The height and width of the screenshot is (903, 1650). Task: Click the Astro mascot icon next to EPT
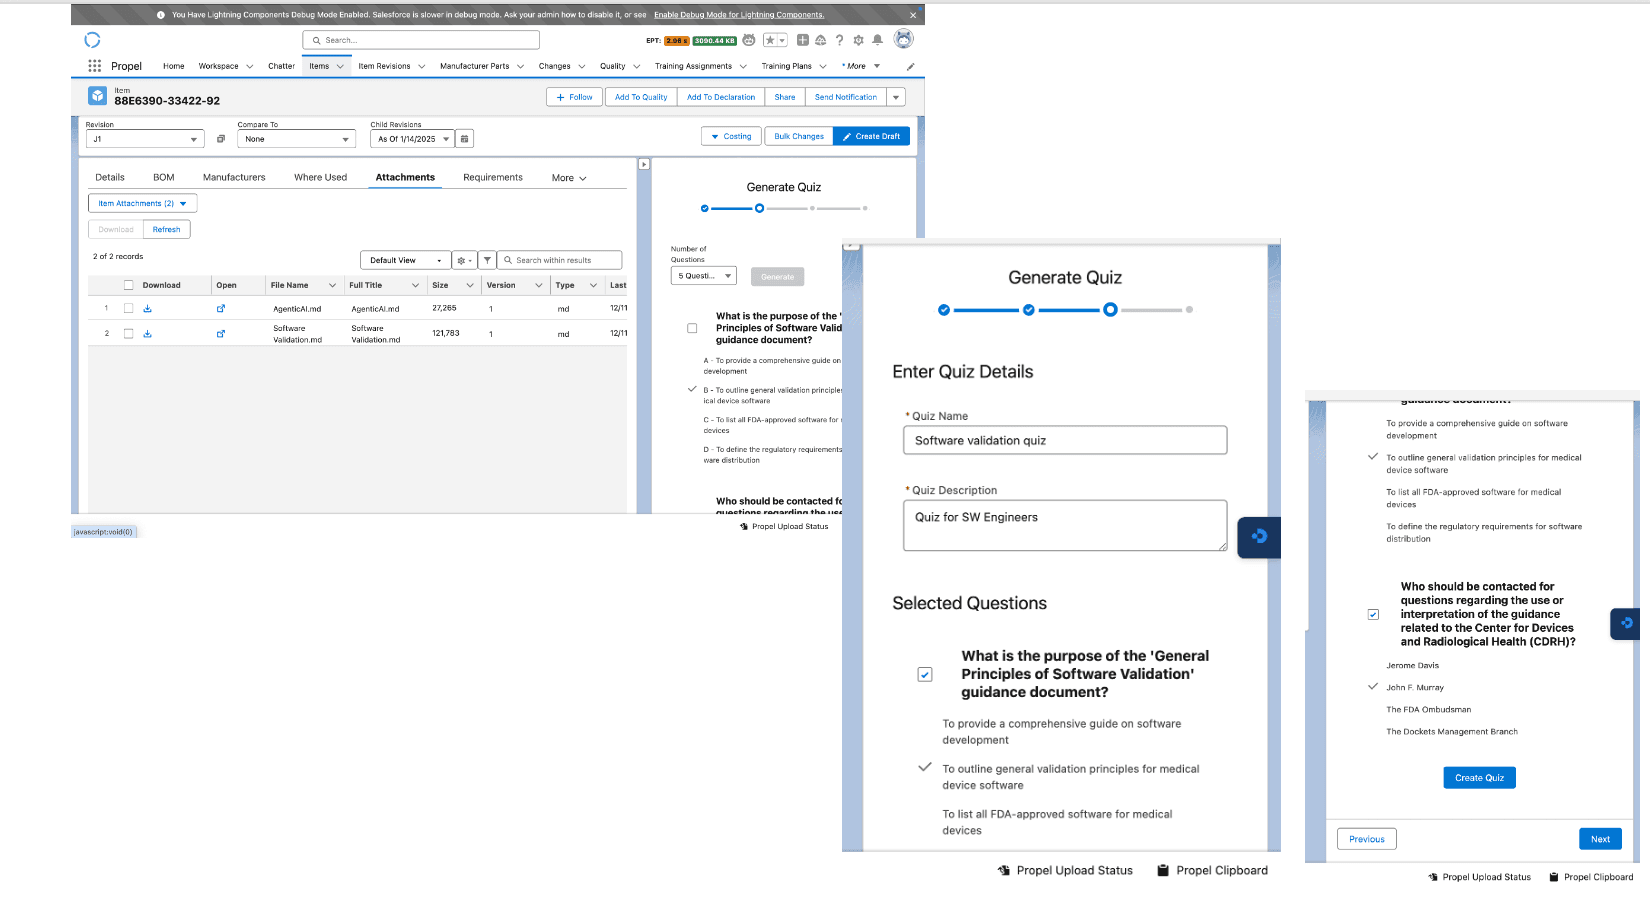pos(749,40)
